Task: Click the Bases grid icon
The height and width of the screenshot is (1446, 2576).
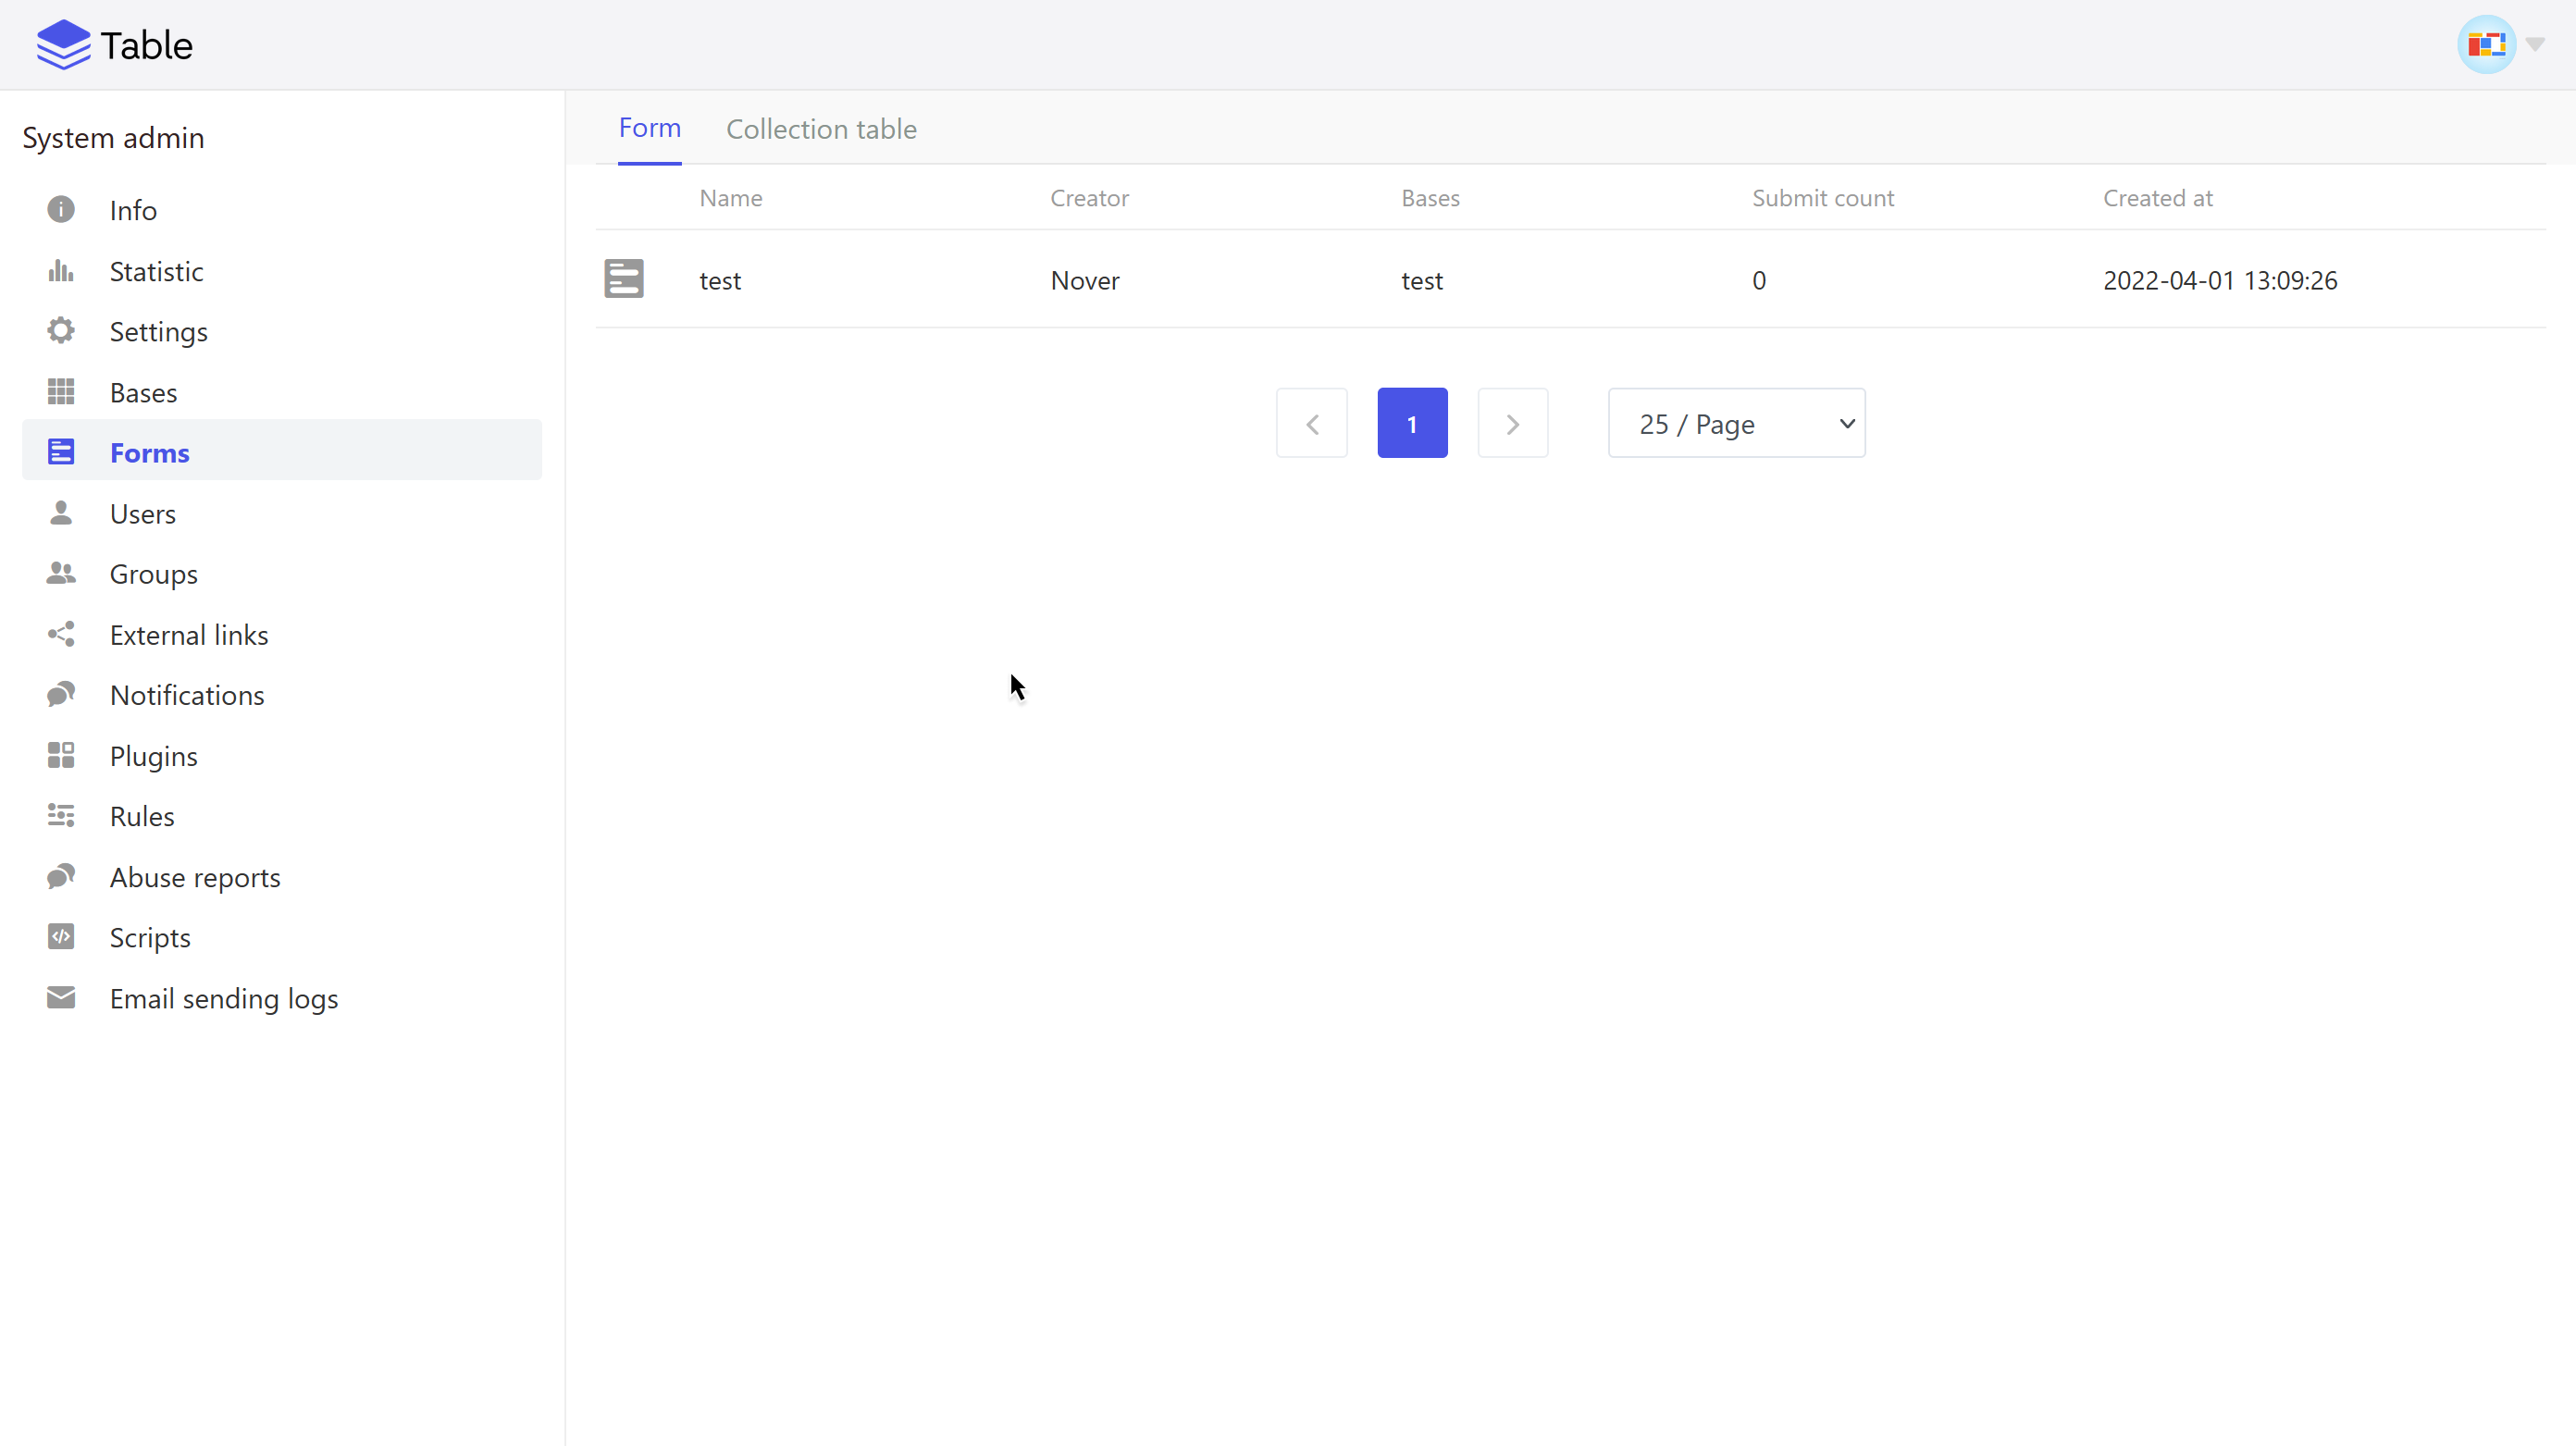Action: coord(61,392)
